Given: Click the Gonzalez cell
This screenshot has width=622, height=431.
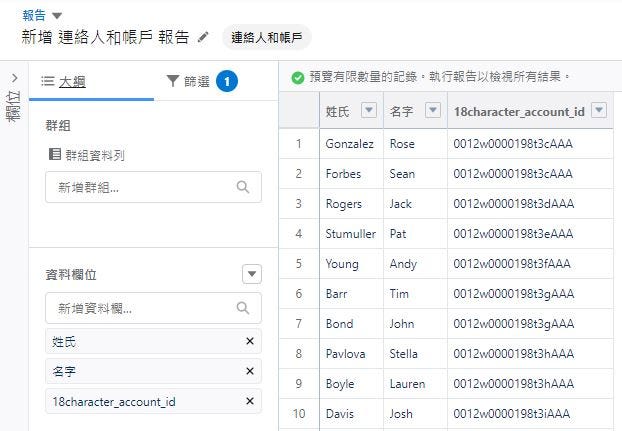Looking at the screenshot, I should pyautogui.click(x=349, y=144).
